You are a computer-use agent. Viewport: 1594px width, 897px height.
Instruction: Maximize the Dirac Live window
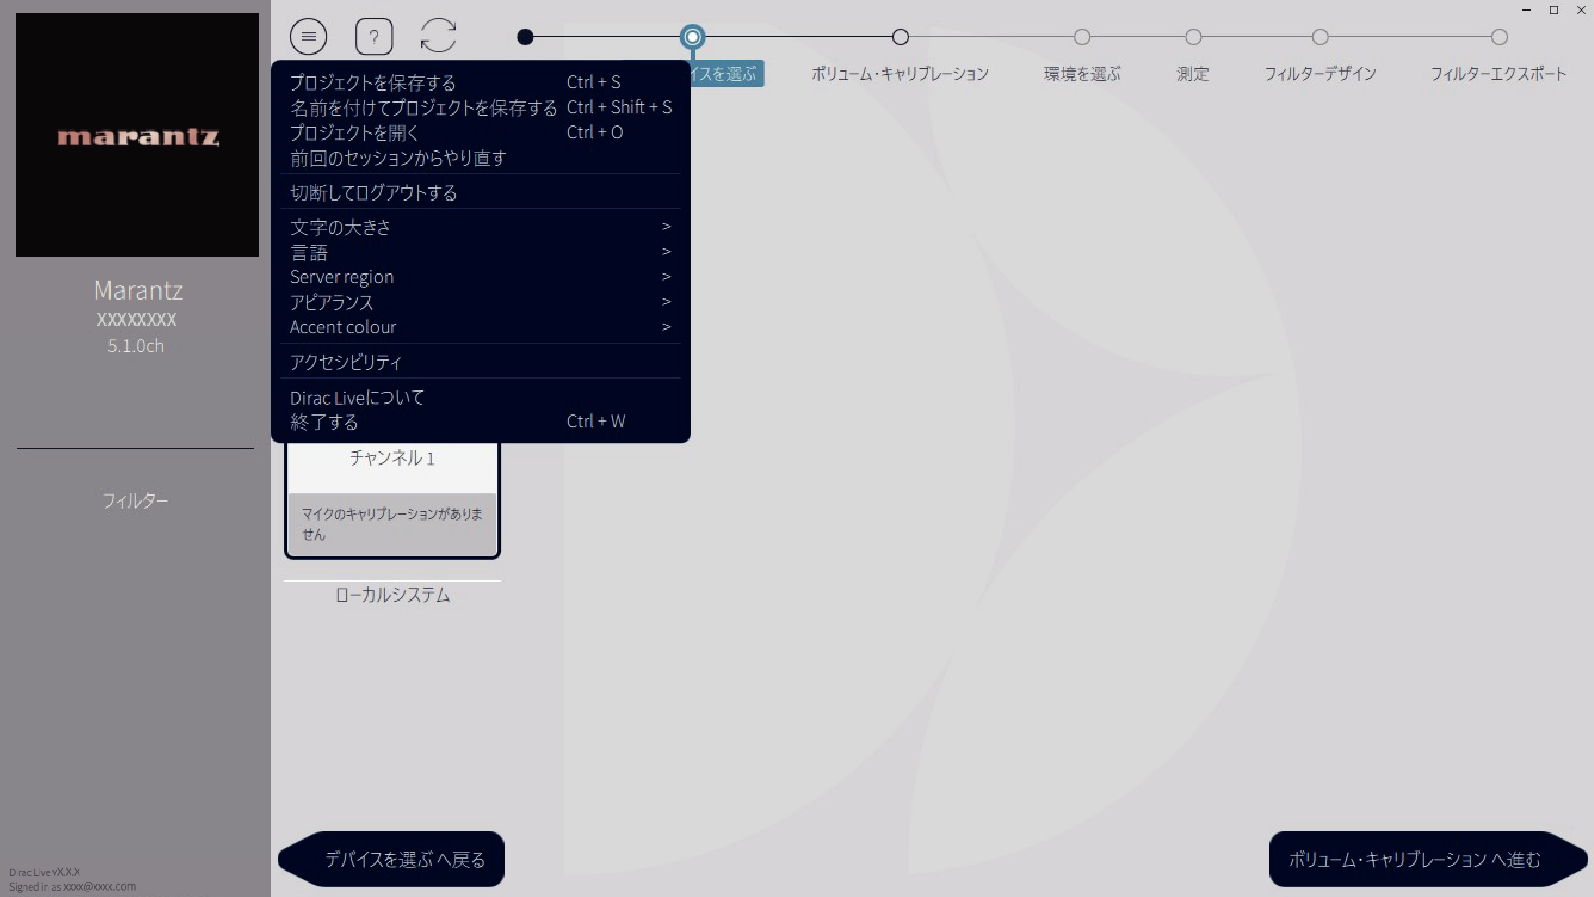coord(1554,10)
